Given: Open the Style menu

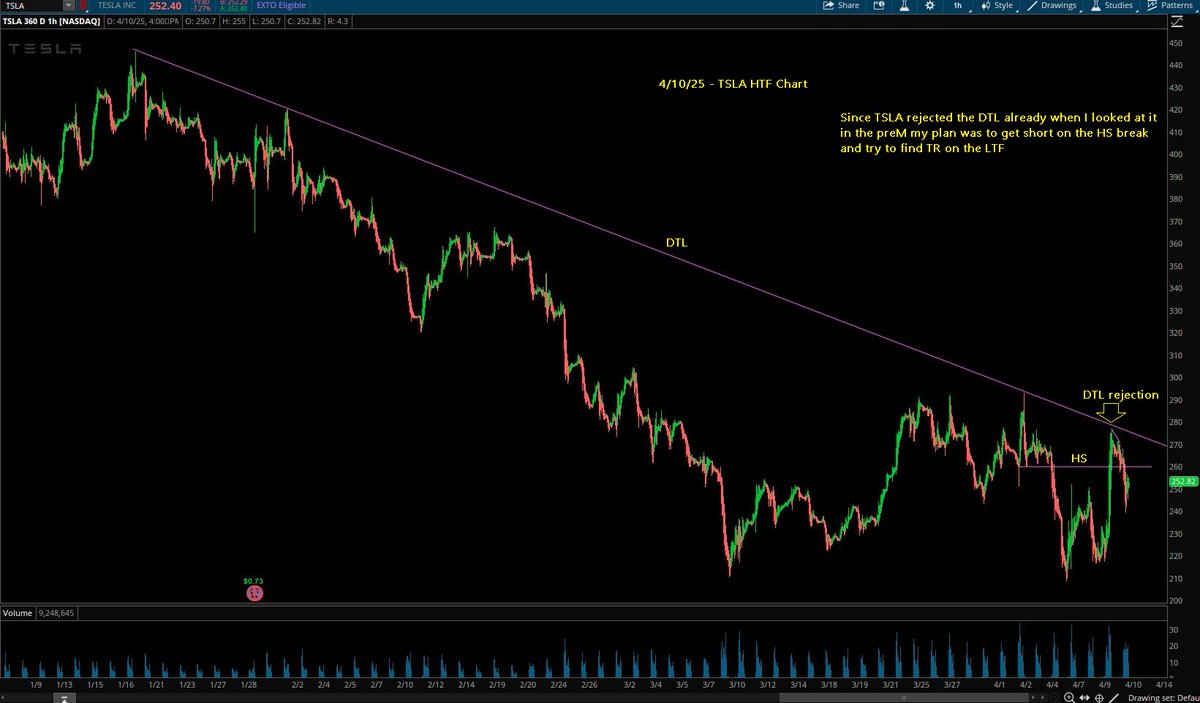Looking at the screenshot, I should pos(996,5).
